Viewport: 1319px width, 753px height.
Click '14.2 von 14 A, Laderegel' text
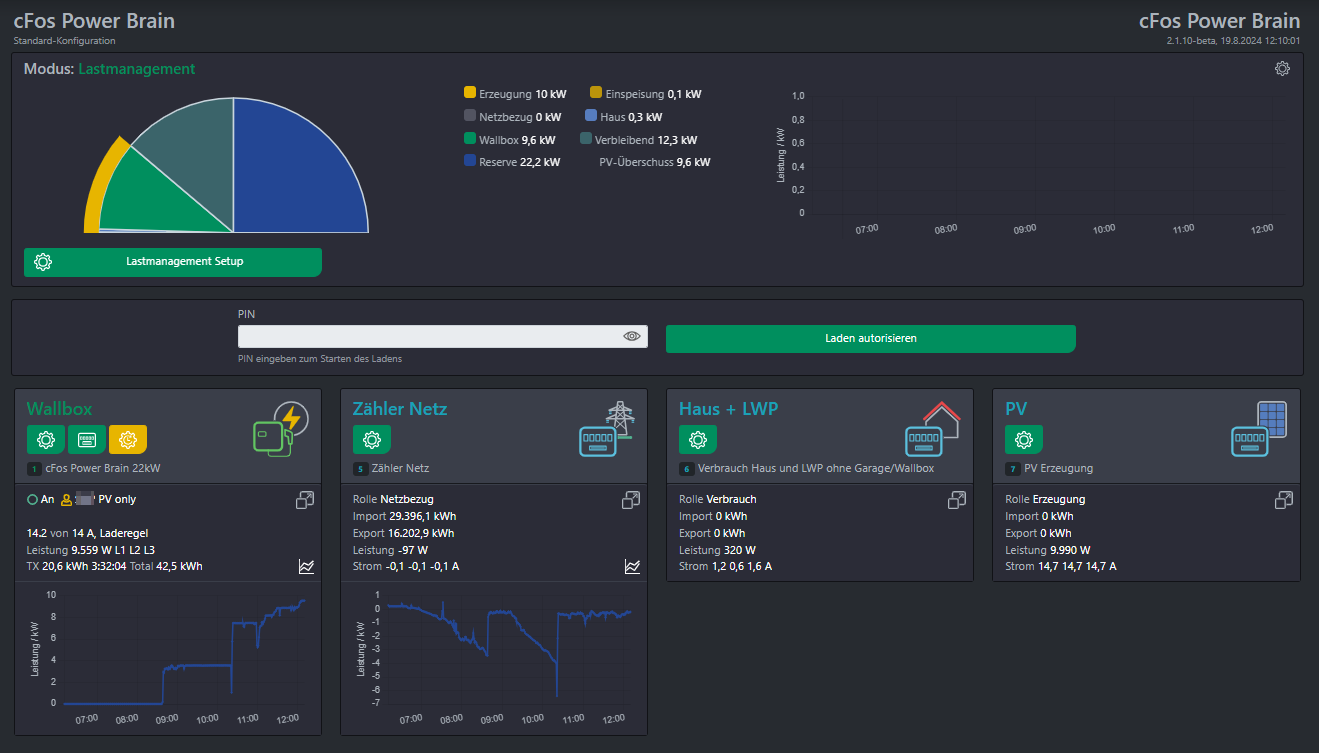(x=87, y=533)
